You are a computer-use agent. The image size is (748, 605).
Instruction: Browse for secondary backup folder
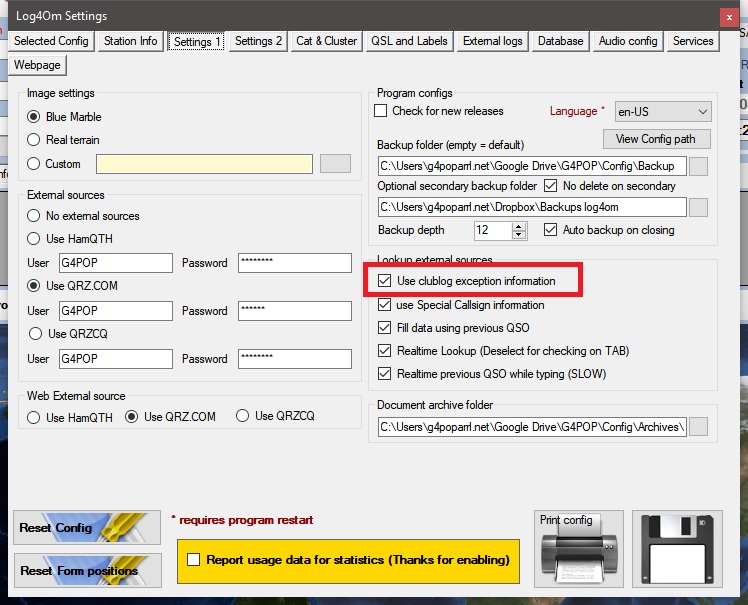[698, 208]
